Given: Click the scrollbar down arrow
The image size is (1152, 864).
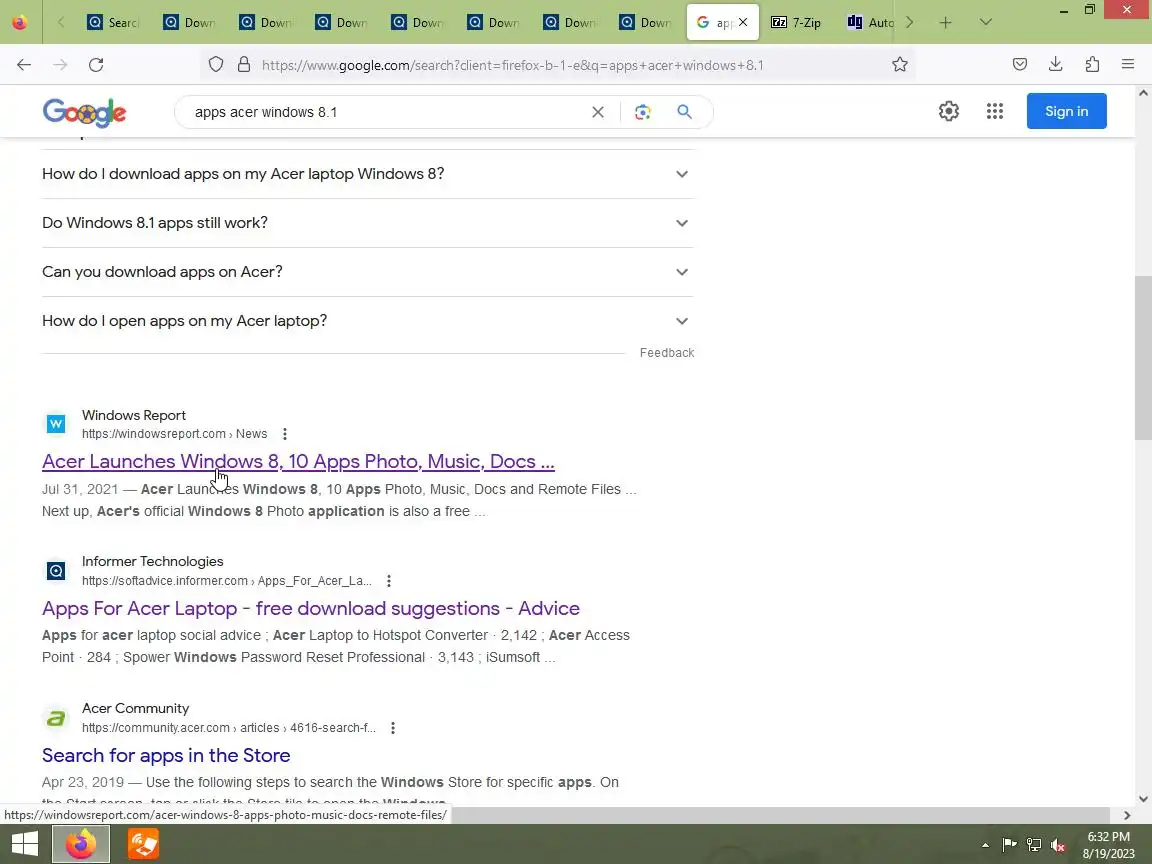Looking at the screenshot, I should click(1142, 799).
